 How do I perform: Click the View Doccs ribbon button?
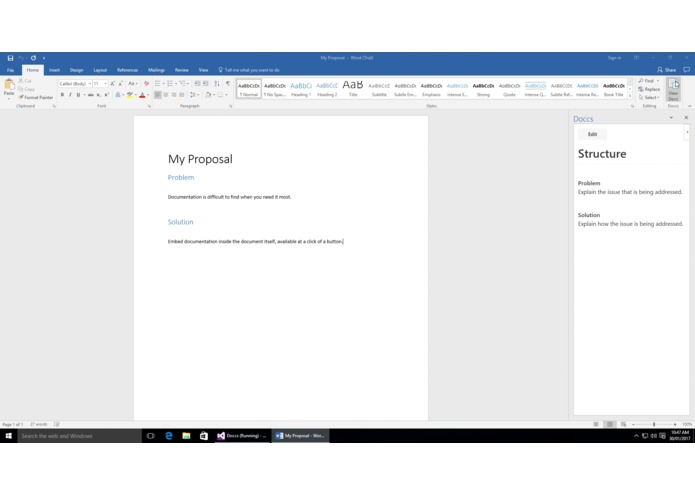click(x=673, y=89)
